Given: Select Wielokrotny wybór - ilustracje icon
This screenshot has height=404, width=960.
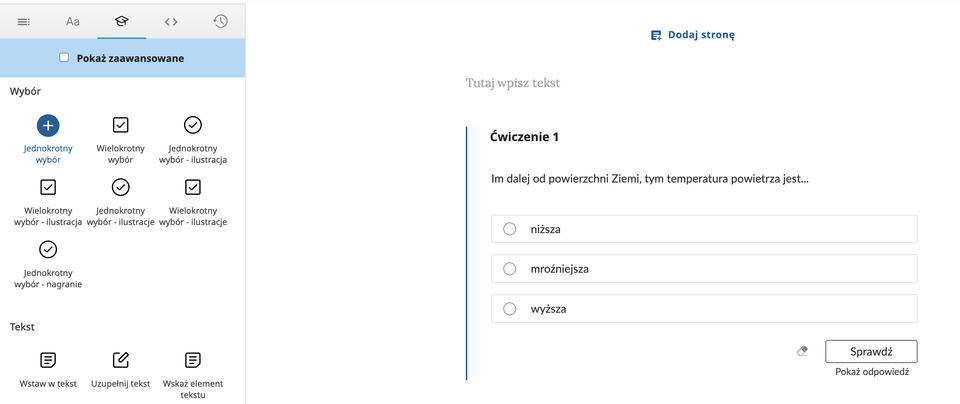Looking at the screenshot, I should point(193,187).
